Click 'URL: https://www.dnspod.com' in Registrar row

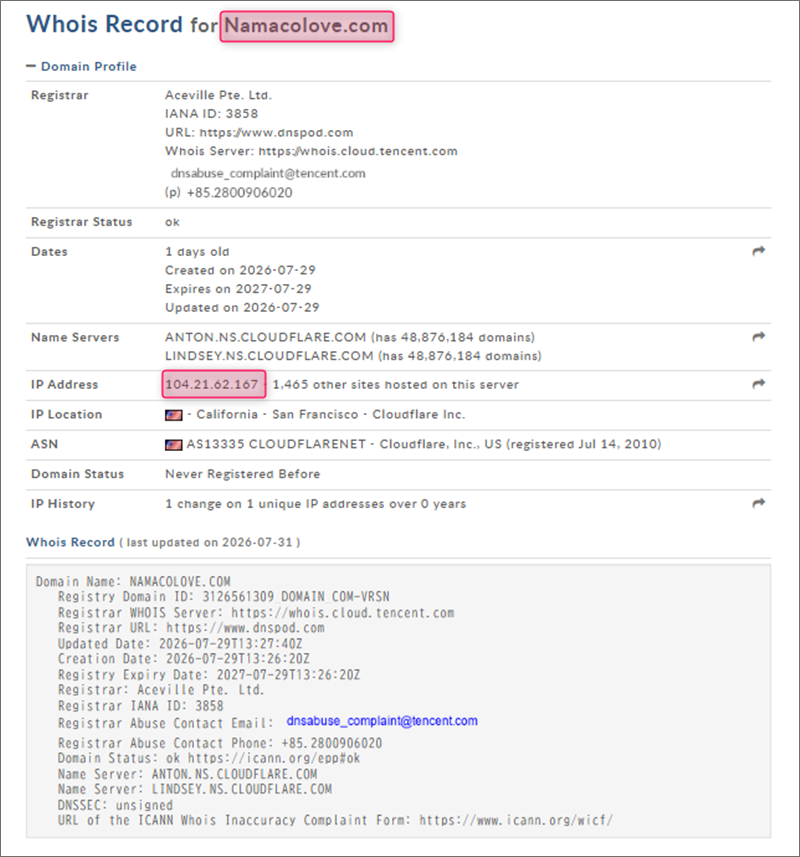[259, 132]
